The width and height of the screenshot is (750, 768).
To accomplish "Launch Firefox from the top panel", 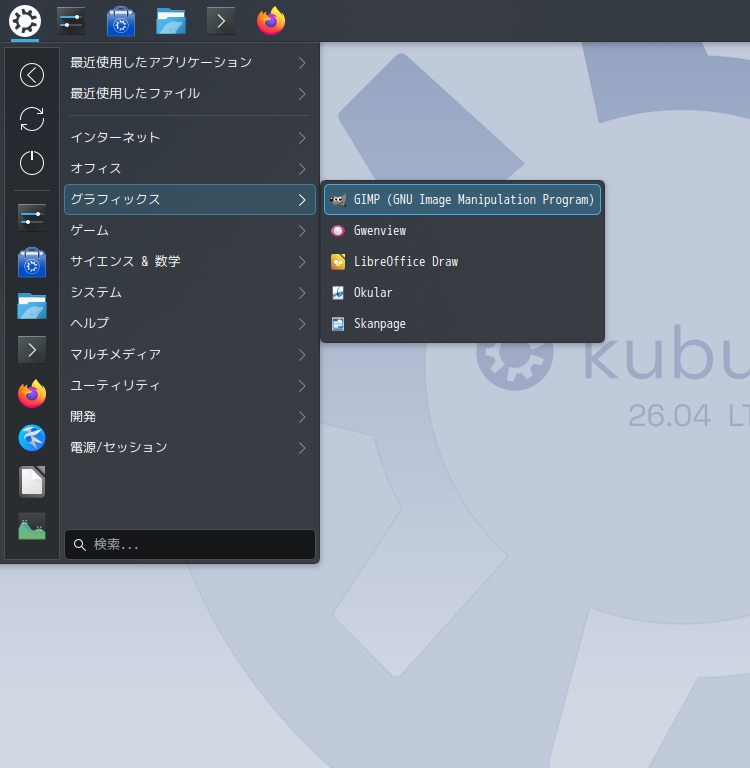I will pyautogui.click(x=271, y=21).
